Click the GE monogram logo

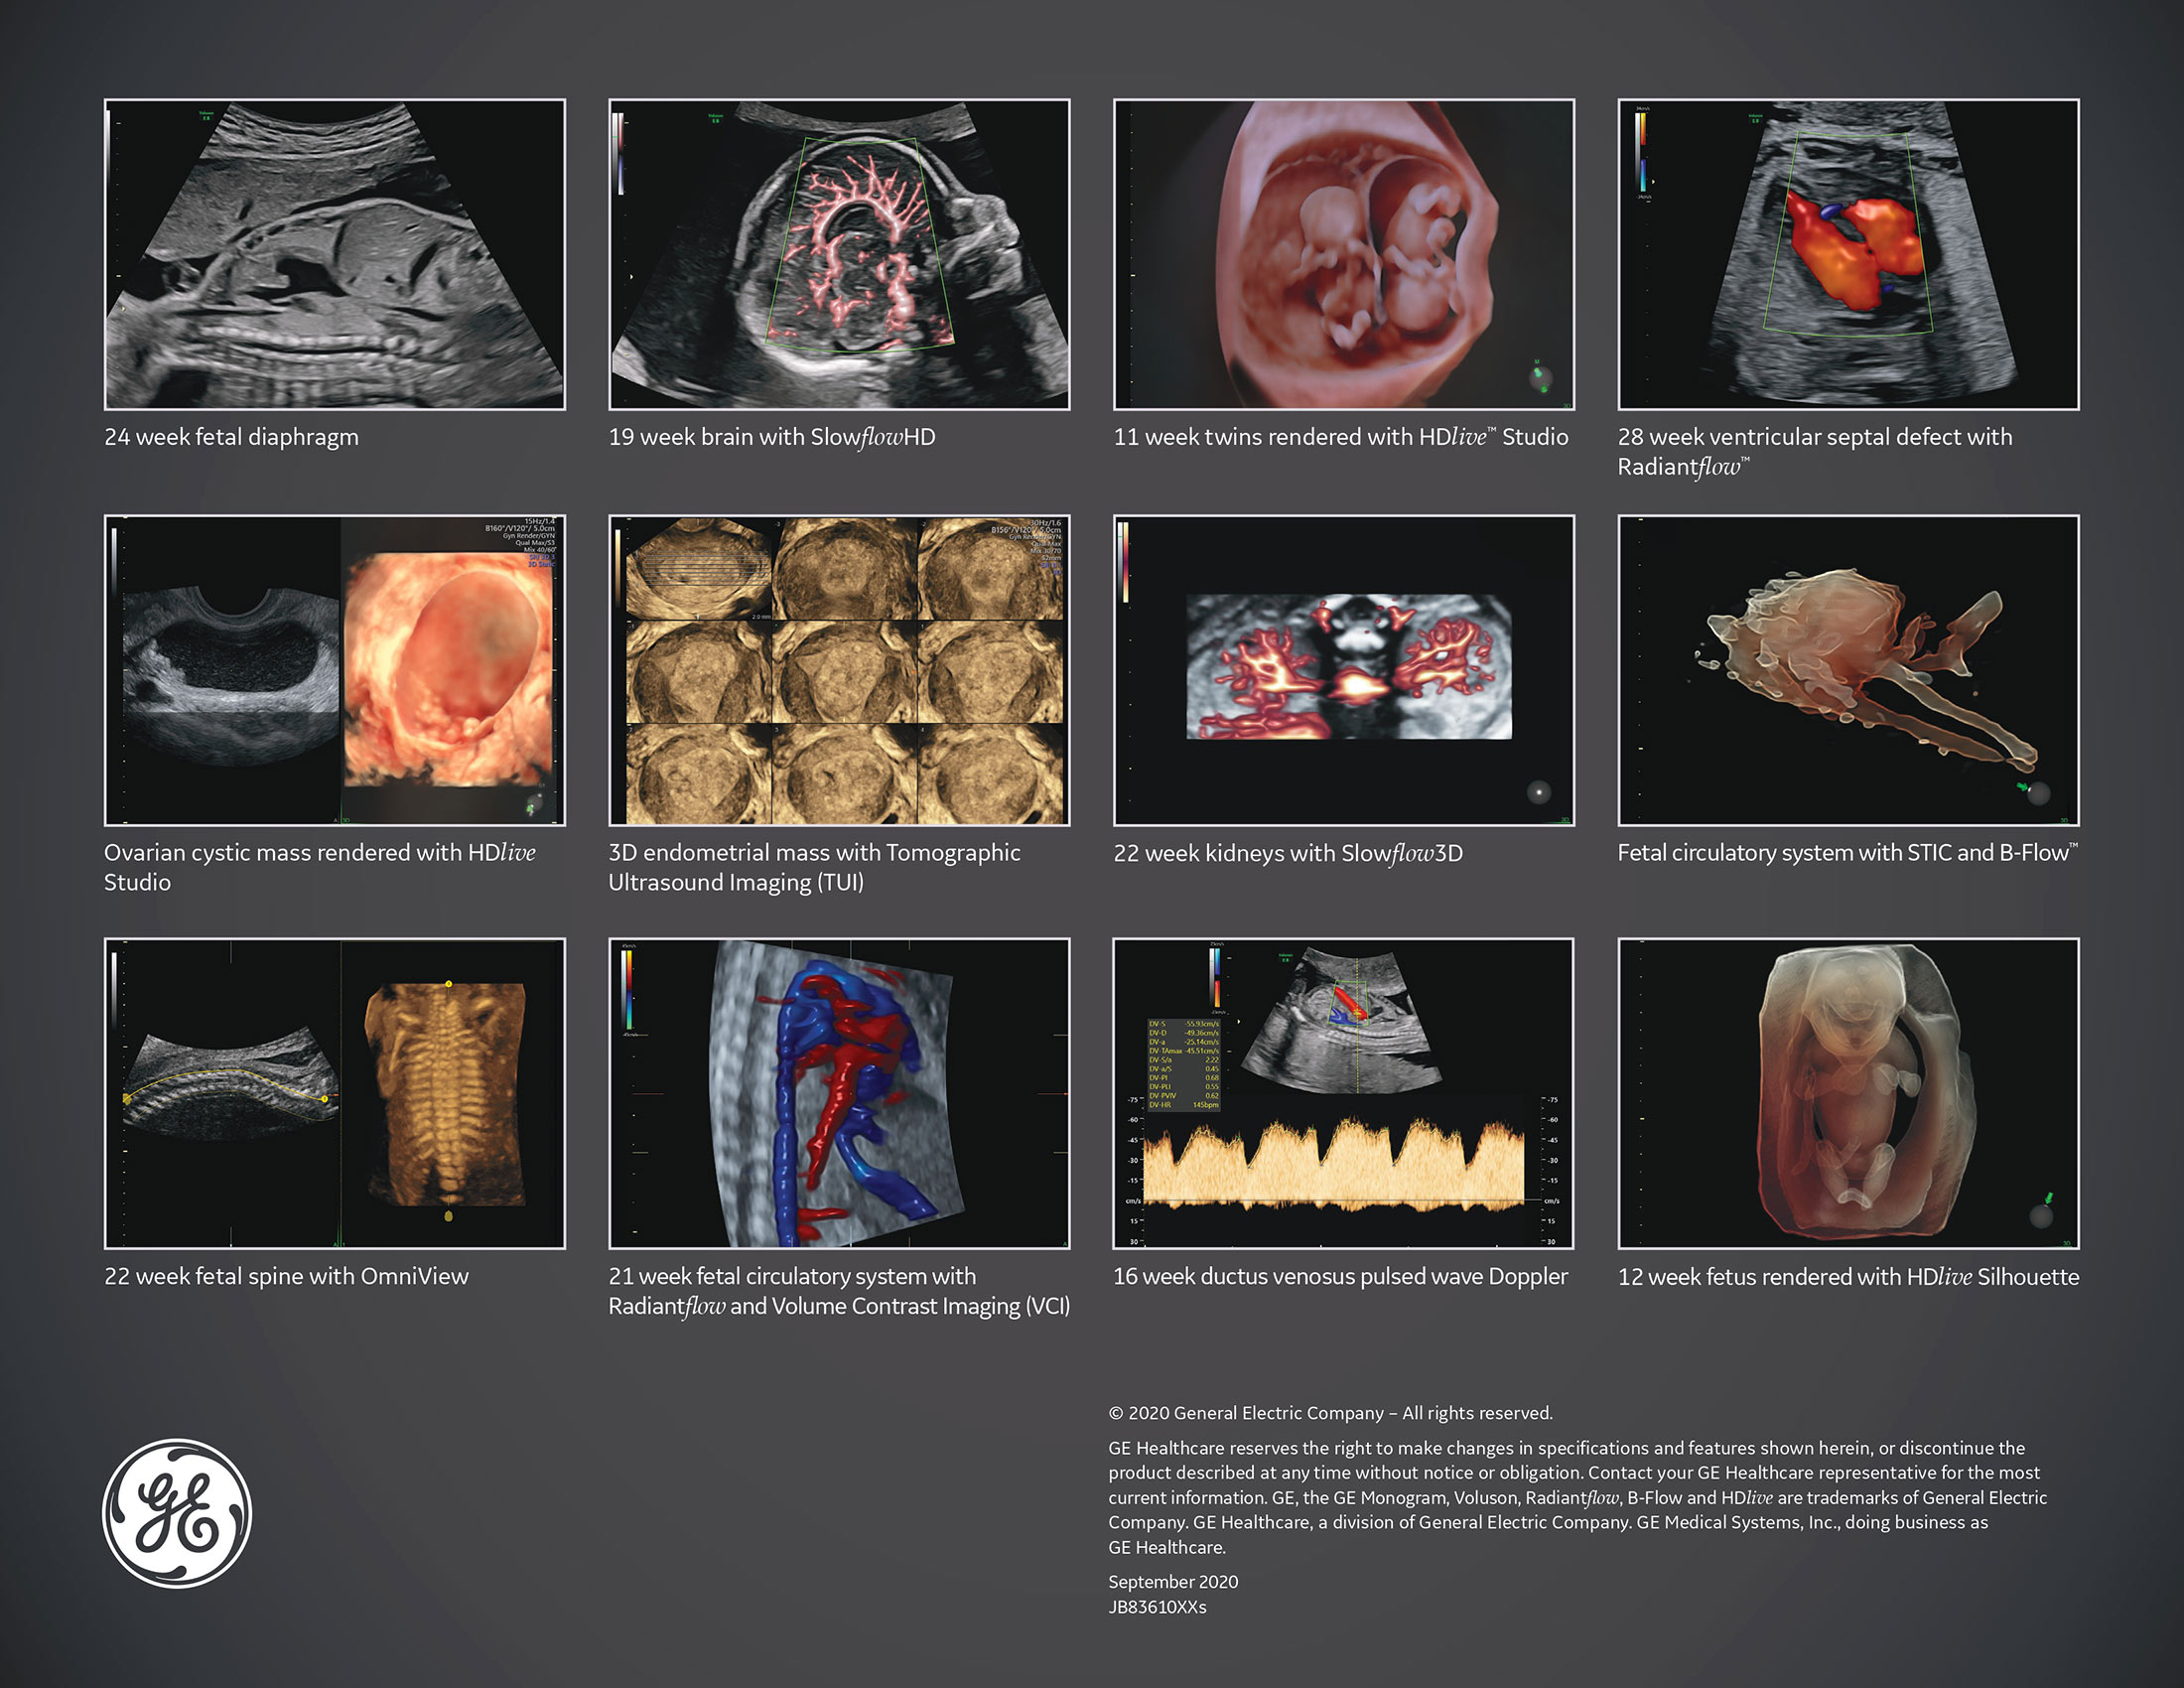click(x=177, y=1513)
